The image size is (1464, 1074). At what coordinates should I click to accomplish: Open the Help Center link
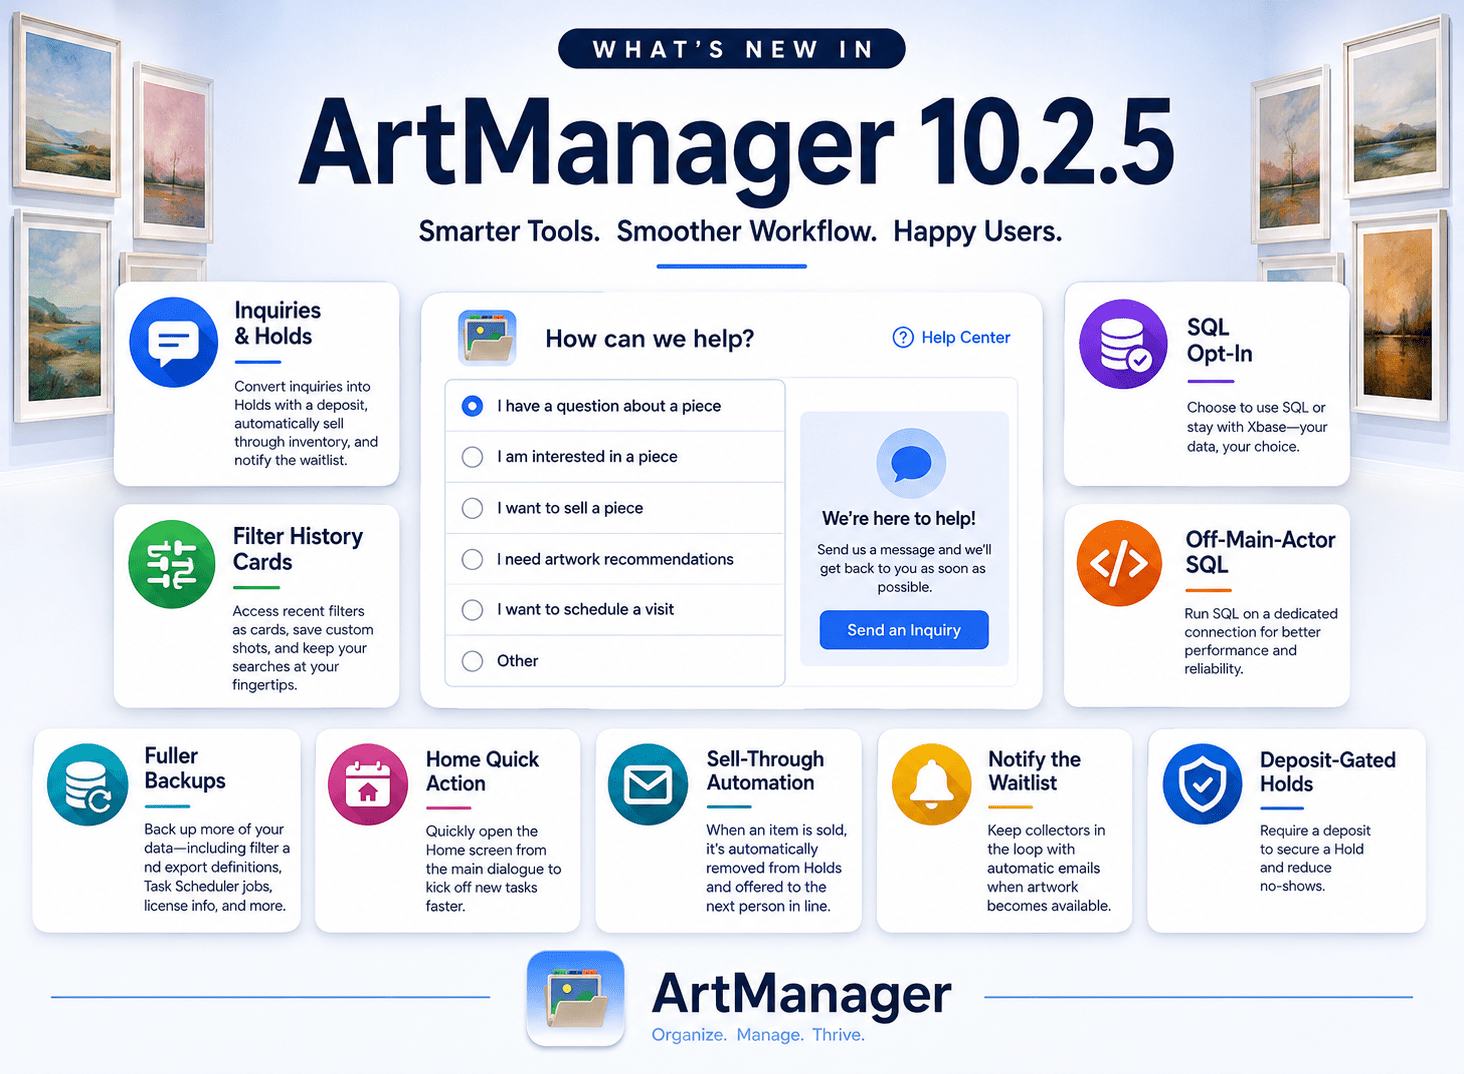[x=951, y=337]
